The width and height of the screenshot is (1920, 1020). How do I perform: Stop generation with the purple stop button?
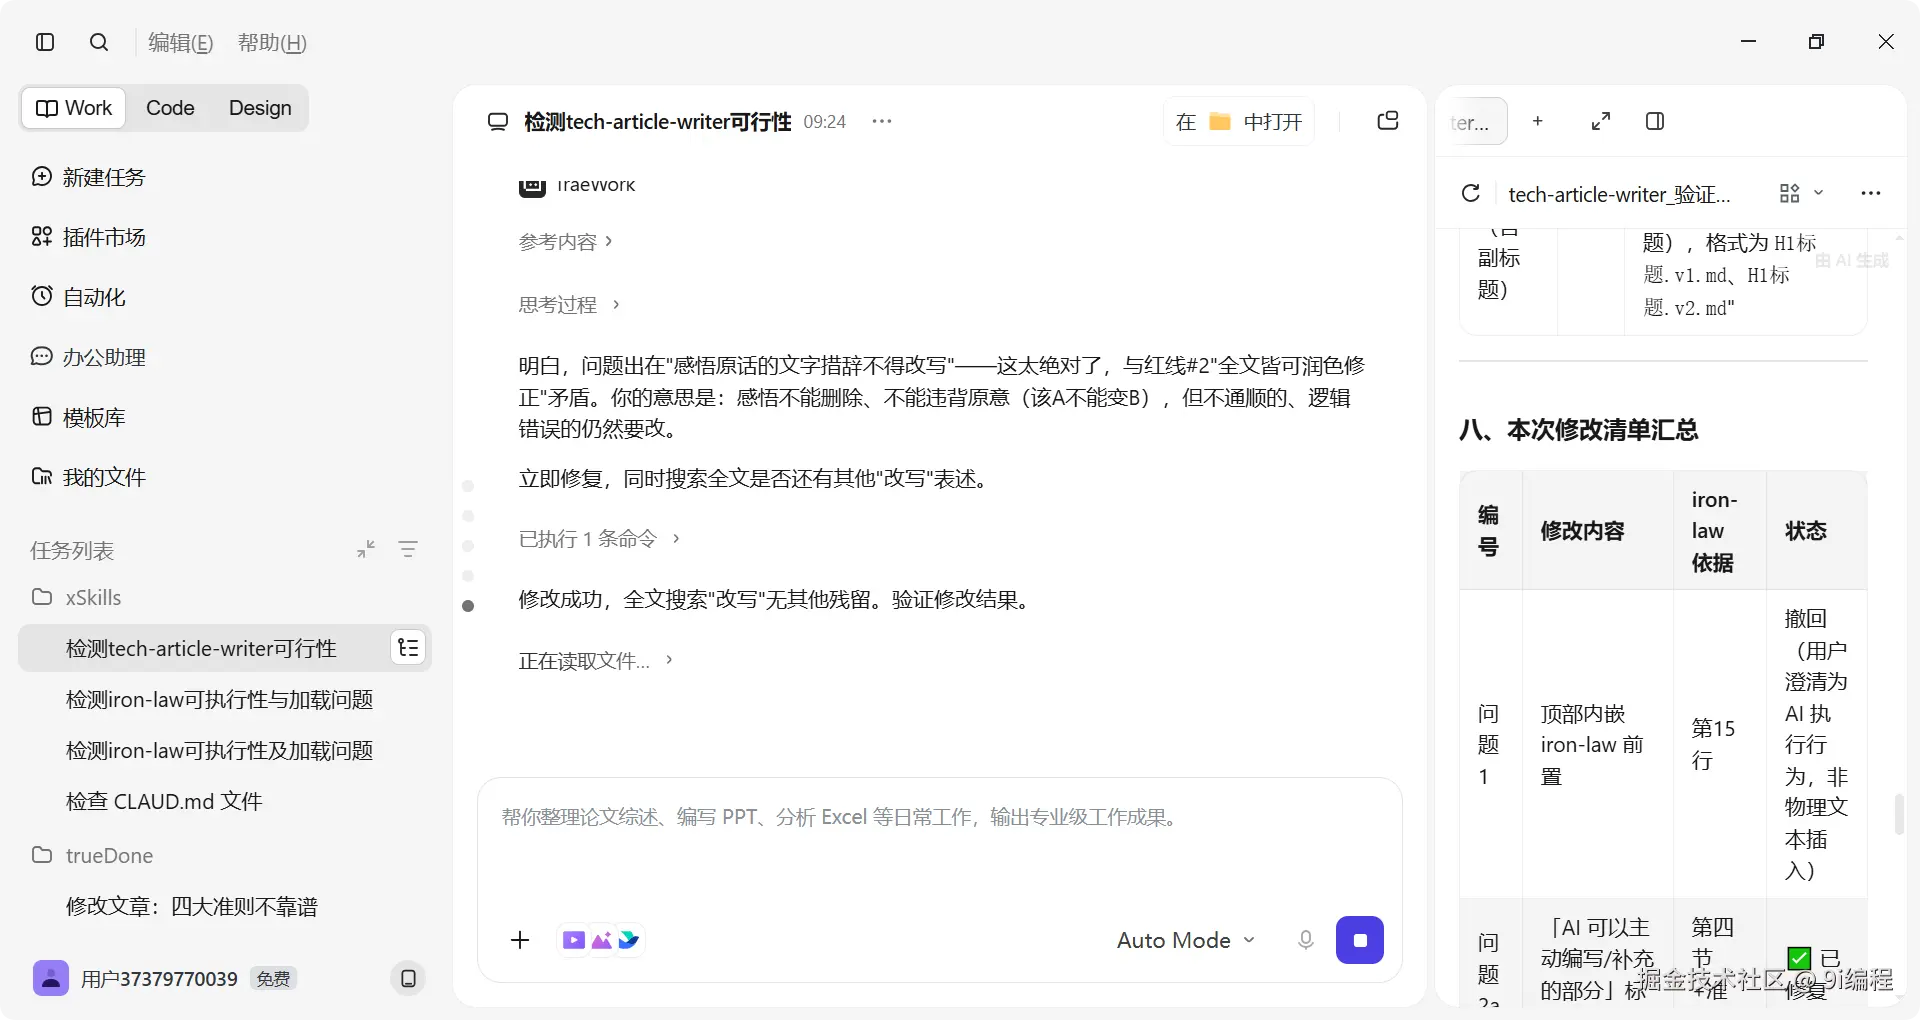(1360, 940)
